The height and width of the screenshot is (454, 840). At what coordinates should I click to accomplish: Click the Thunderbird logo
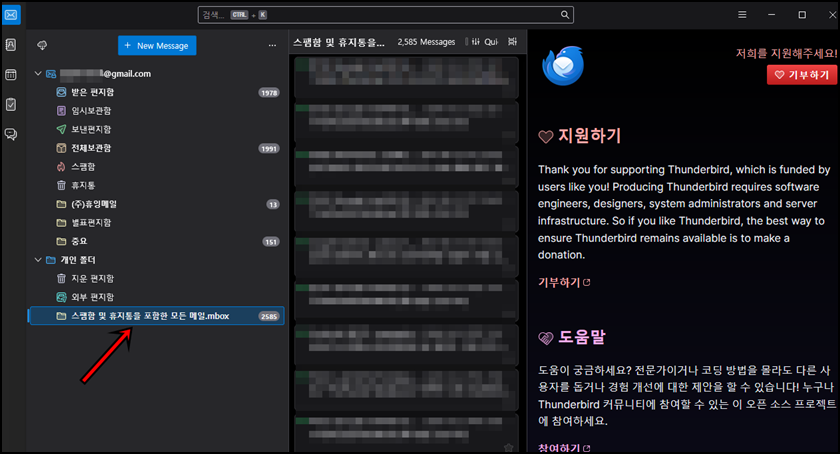[563, 65]
